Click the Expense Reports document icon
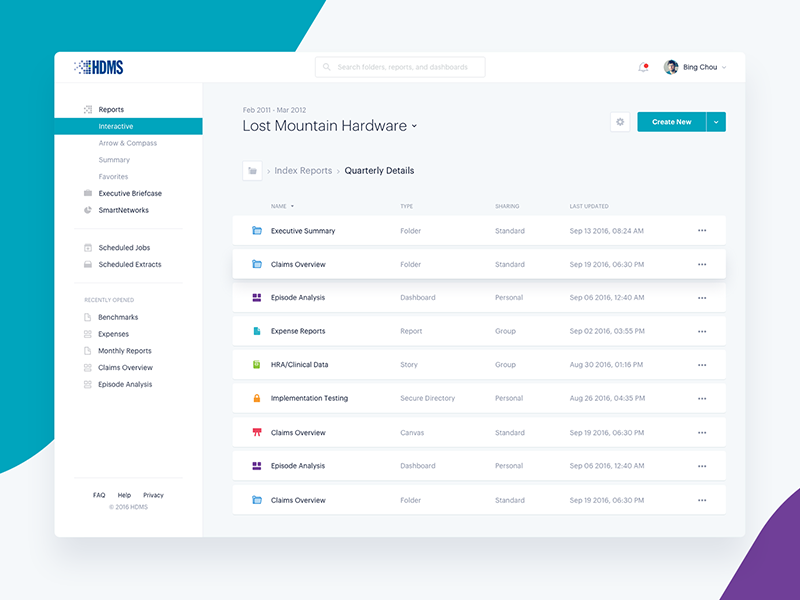Viewport: 800px width, 600px height. [x=257, y=331]
